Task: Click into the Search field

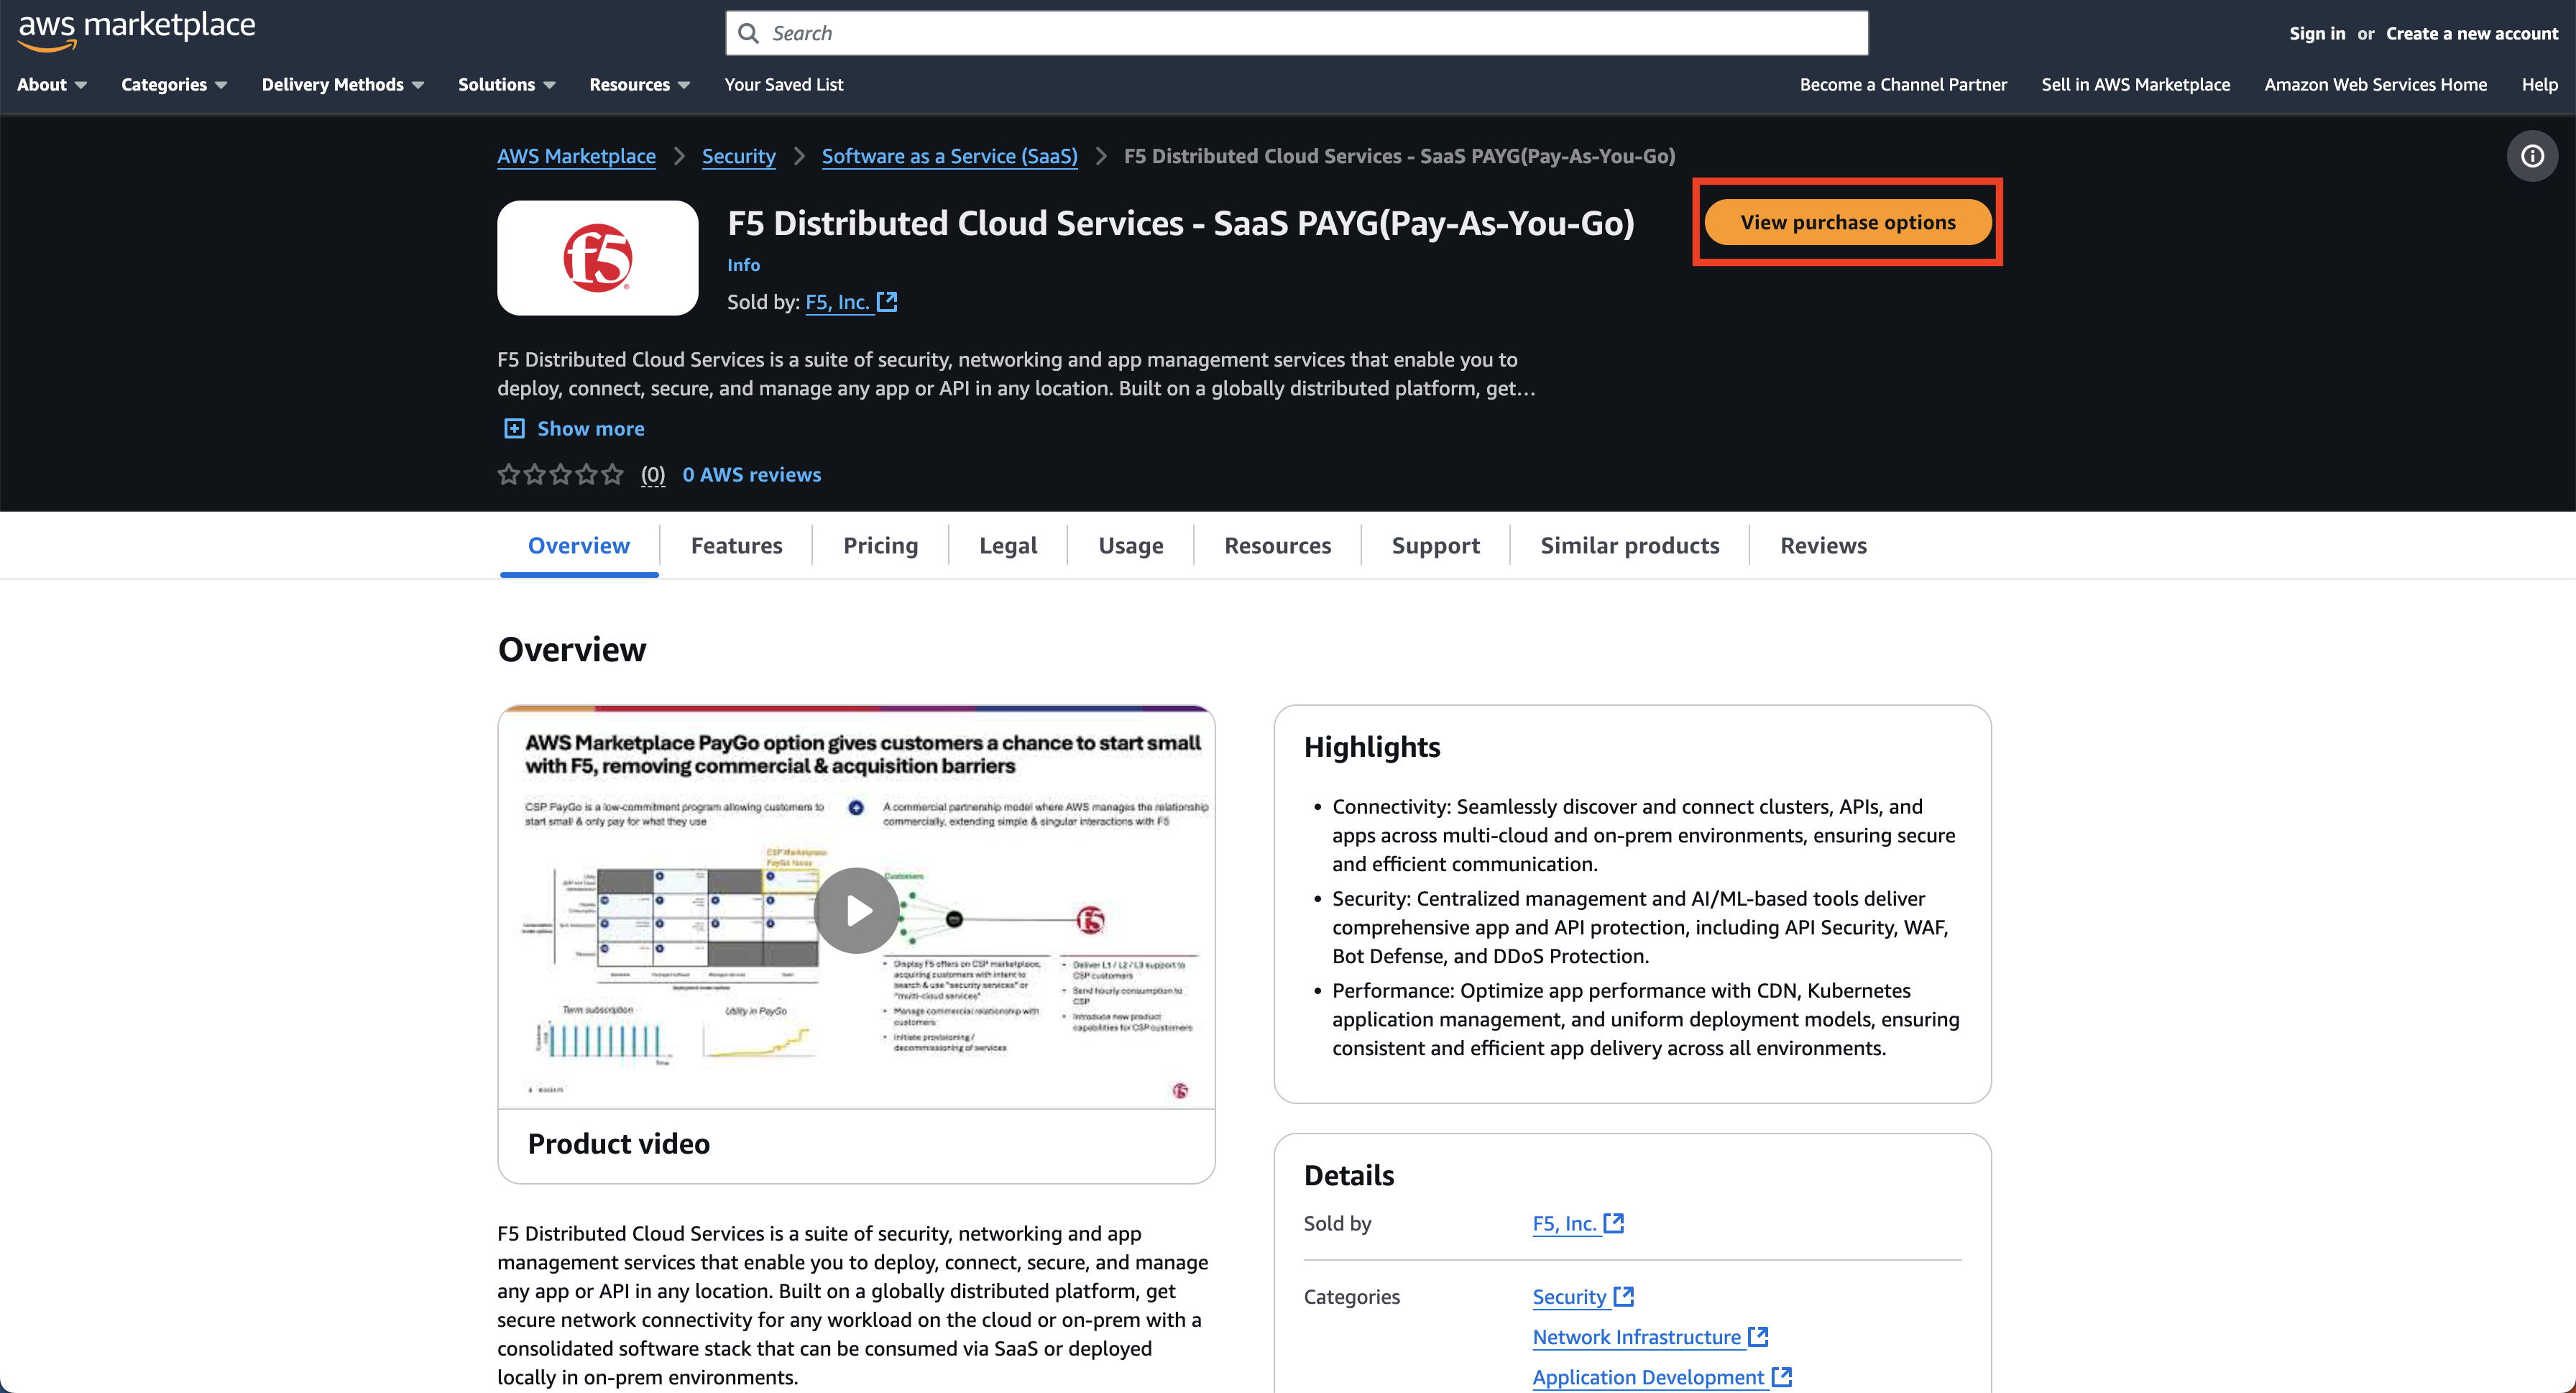Action: [1300, 33]
